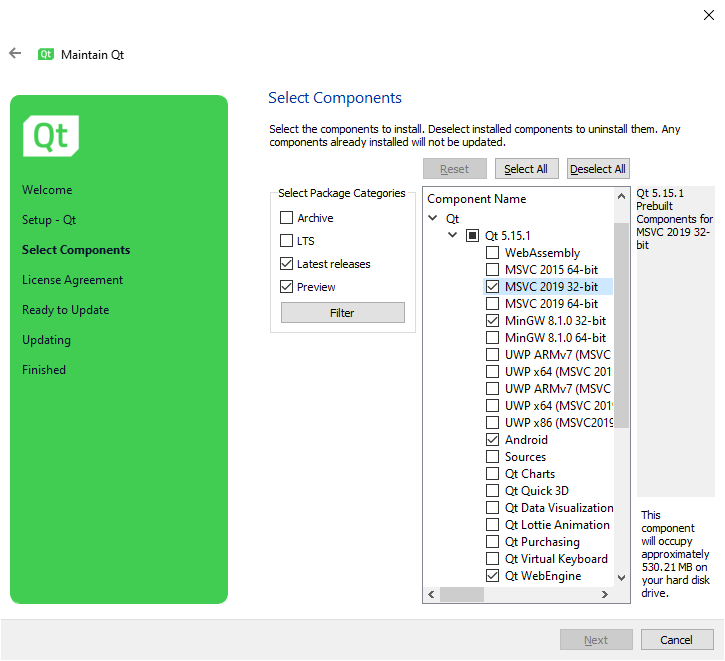Click the Qt 5.15.1 tree label
The image size is (725, 661).
(x=508, y=236)
